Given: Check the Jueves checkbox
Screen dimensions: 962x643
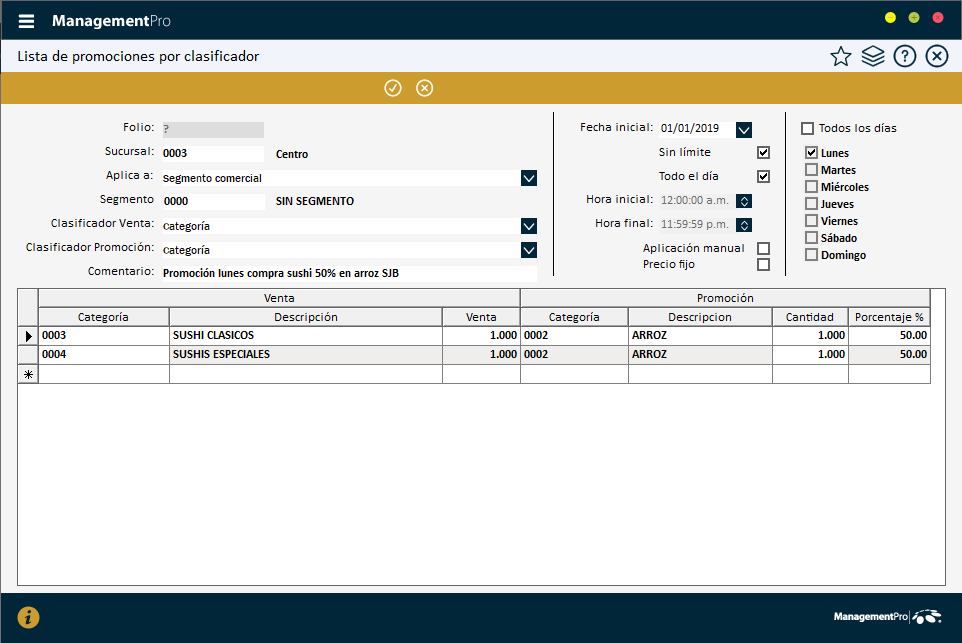Looking at the screenshot, I should pos(811,204).
